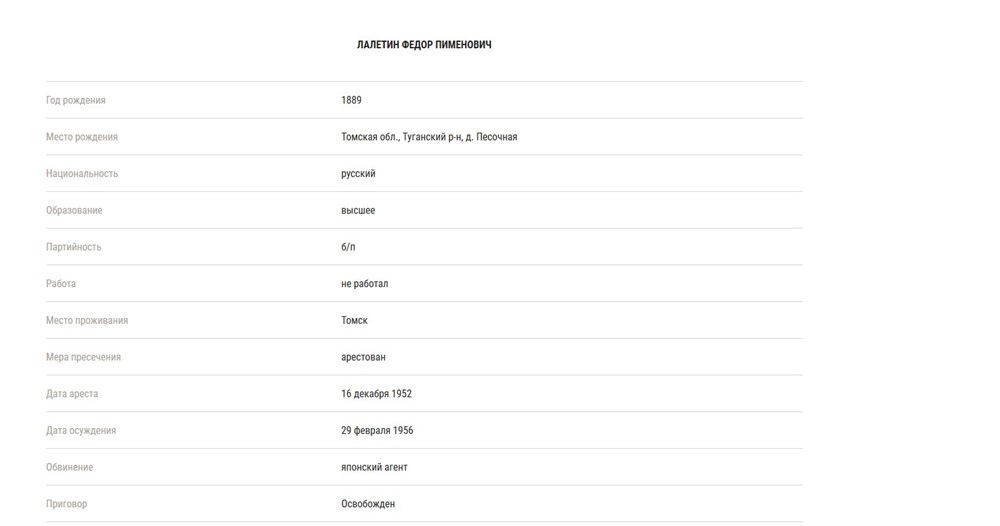Click the Национальность label
The image size is (1000, 526).
click(82, 174)
